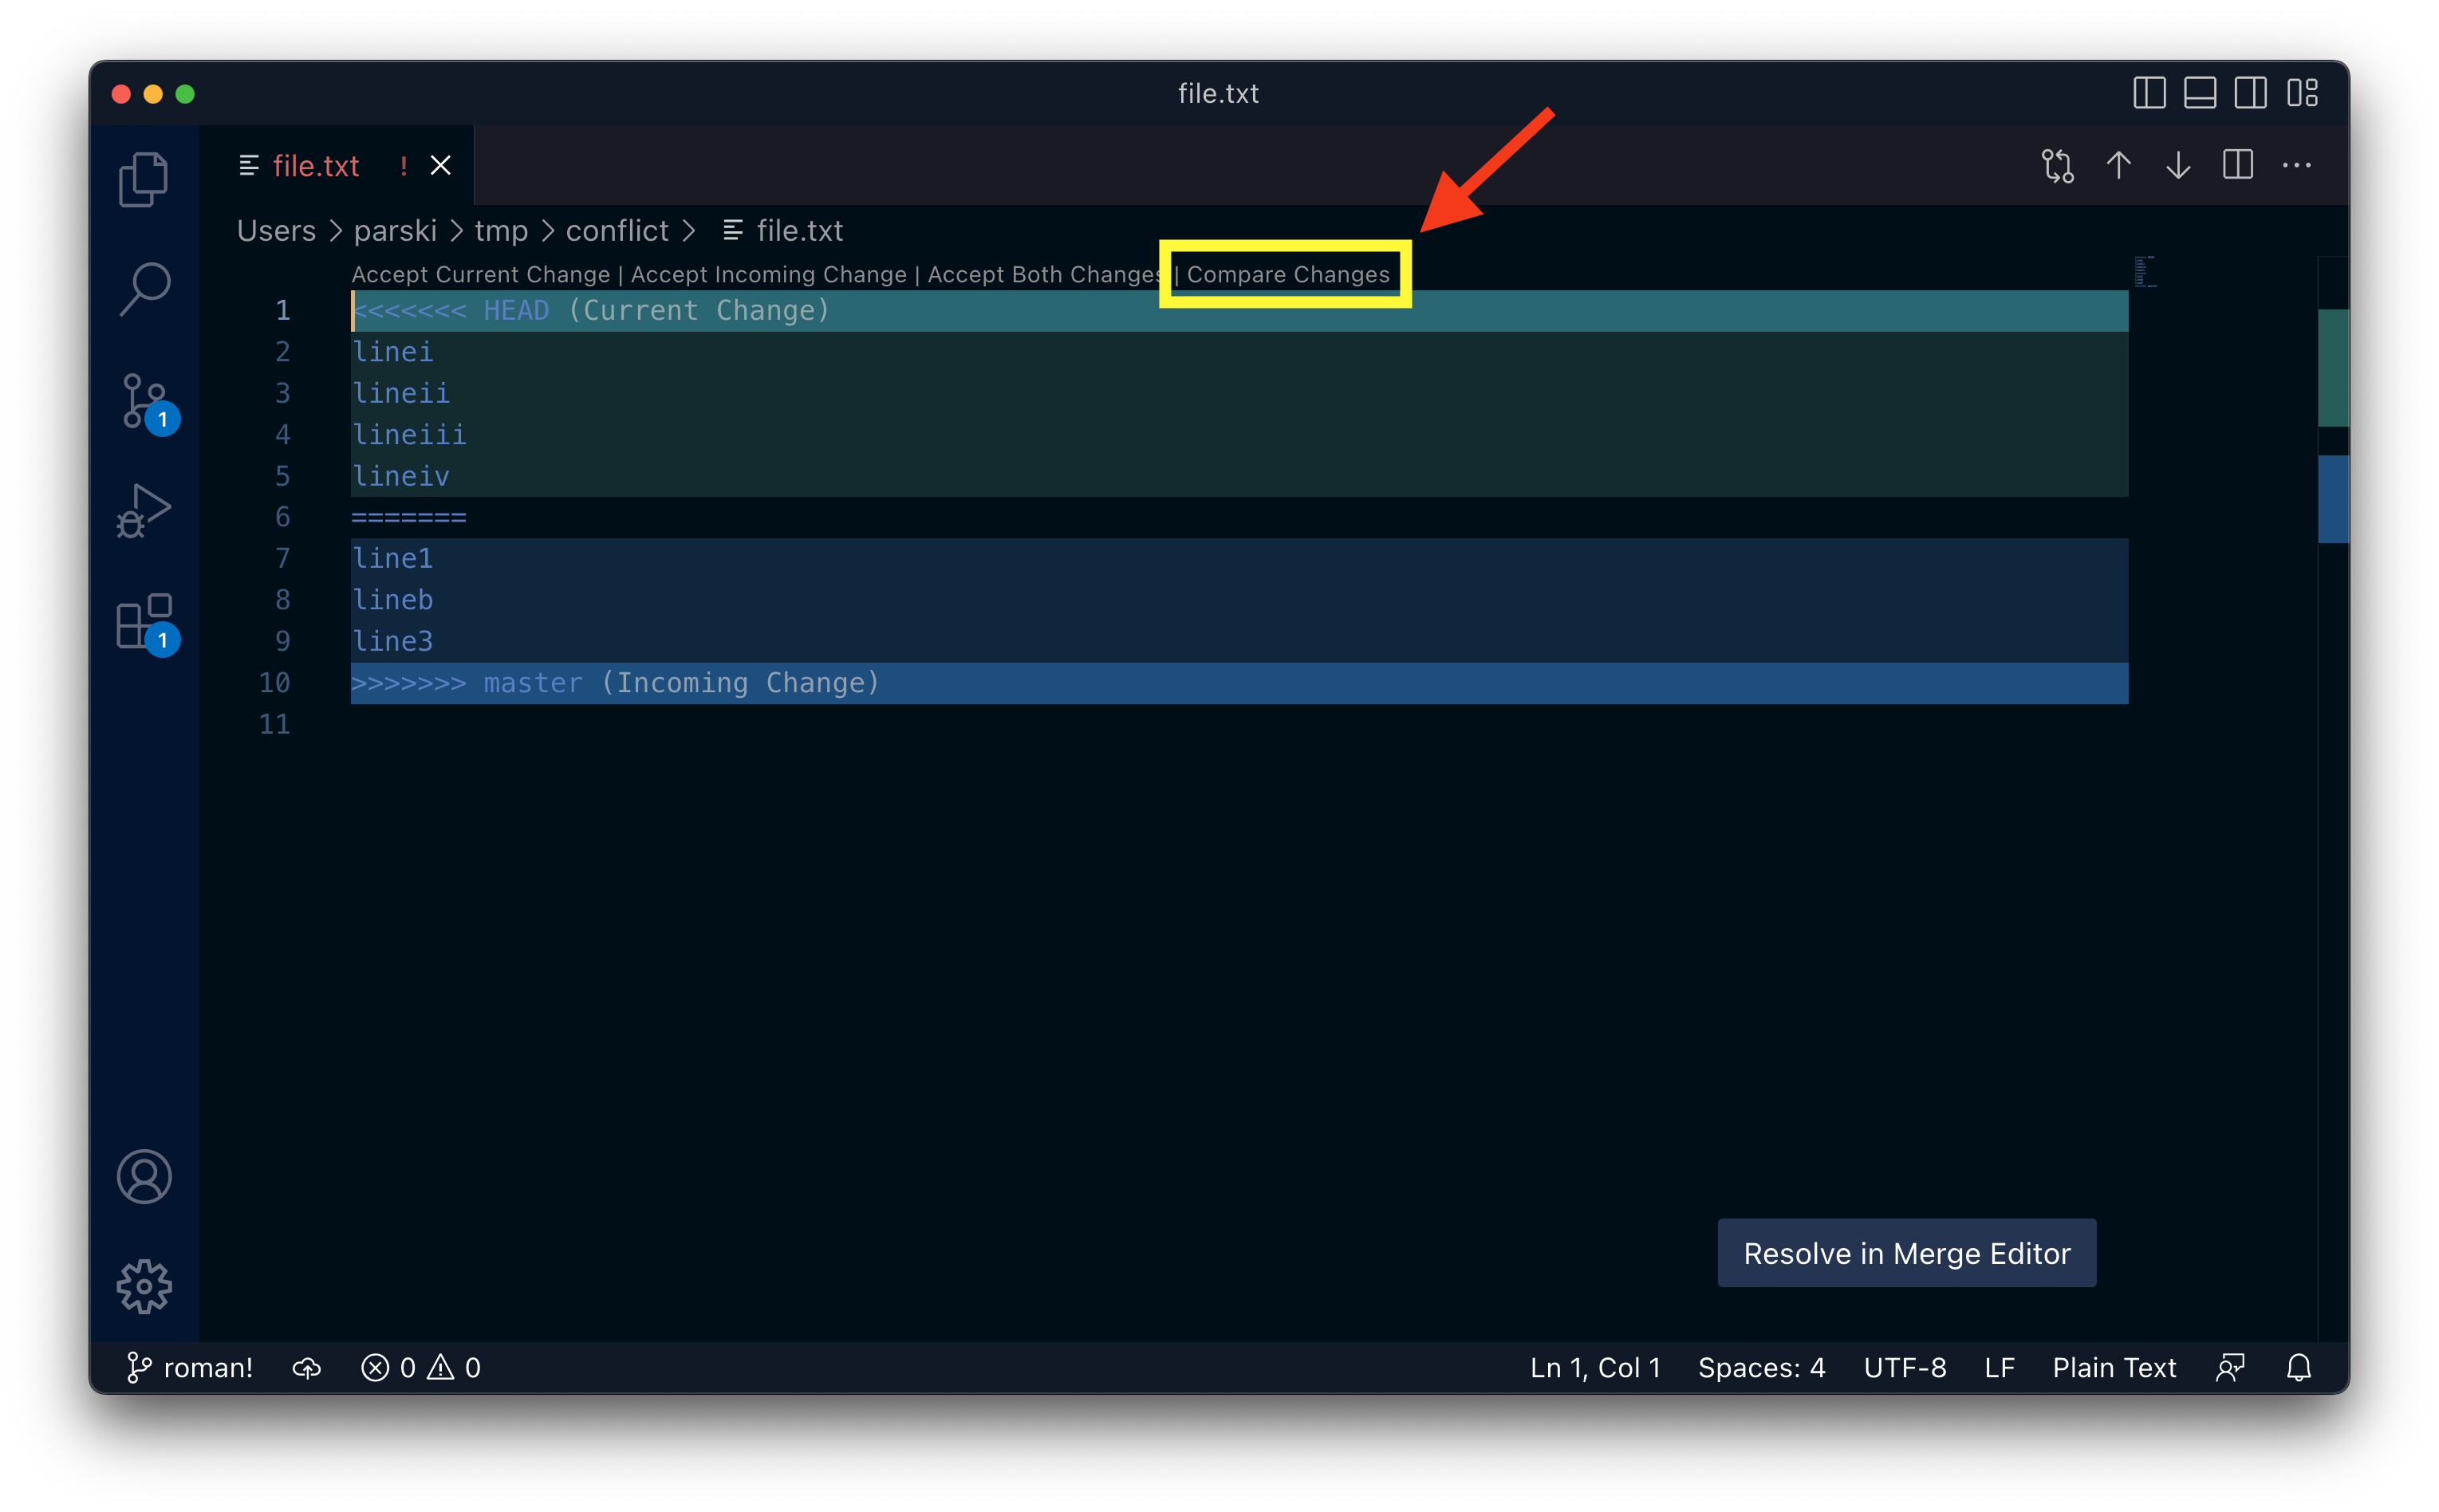
Task: Toggle the bottom panel visibility
Action: tap(2198, 93)
